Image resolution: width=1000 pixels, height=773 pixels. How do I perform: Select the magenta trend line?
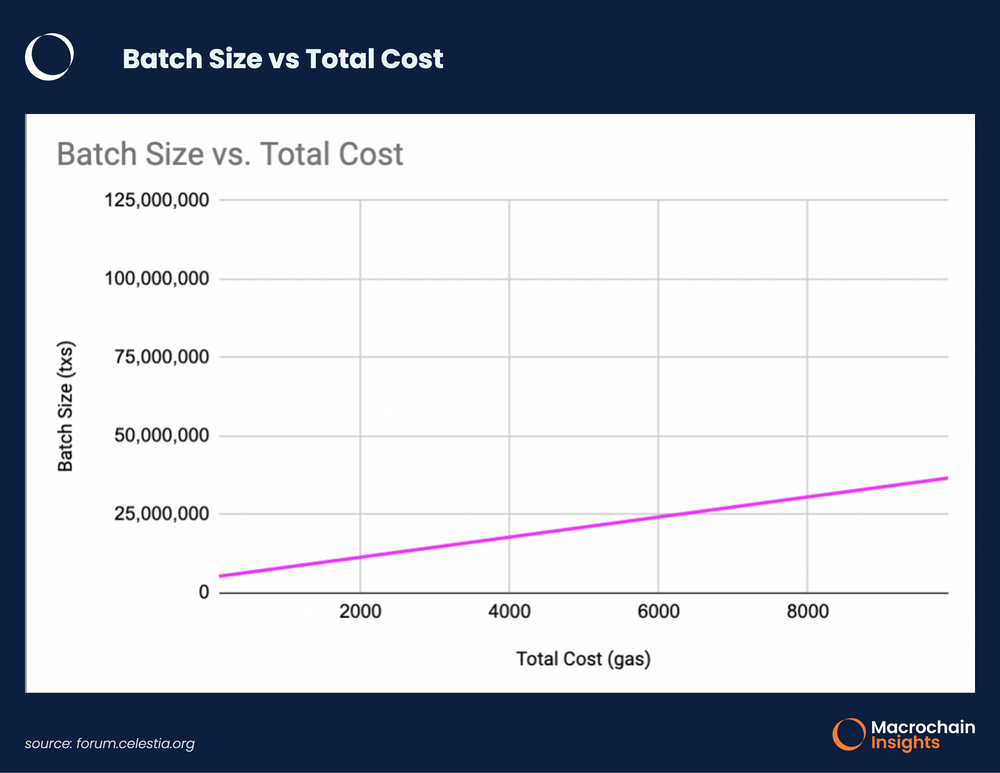(x=580, y=526)
